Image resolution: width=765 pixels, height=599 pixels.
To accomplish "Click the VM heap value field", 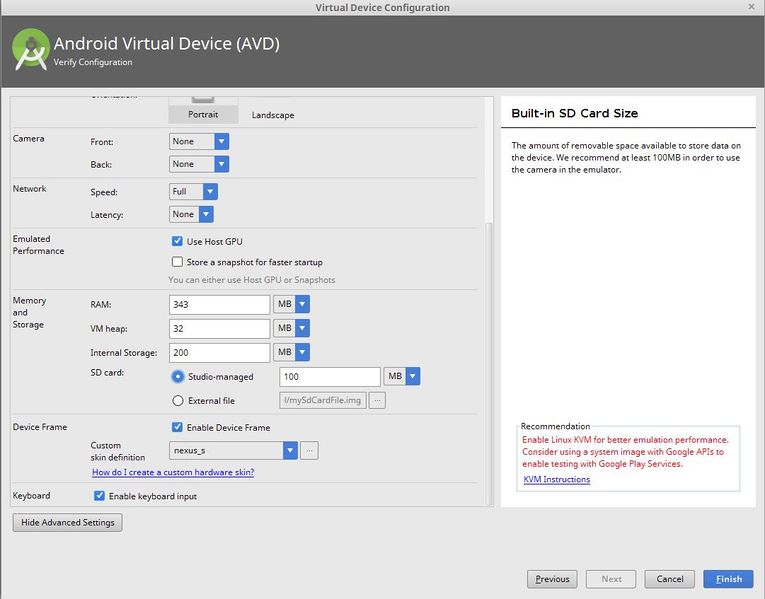I will coord(220,328).
